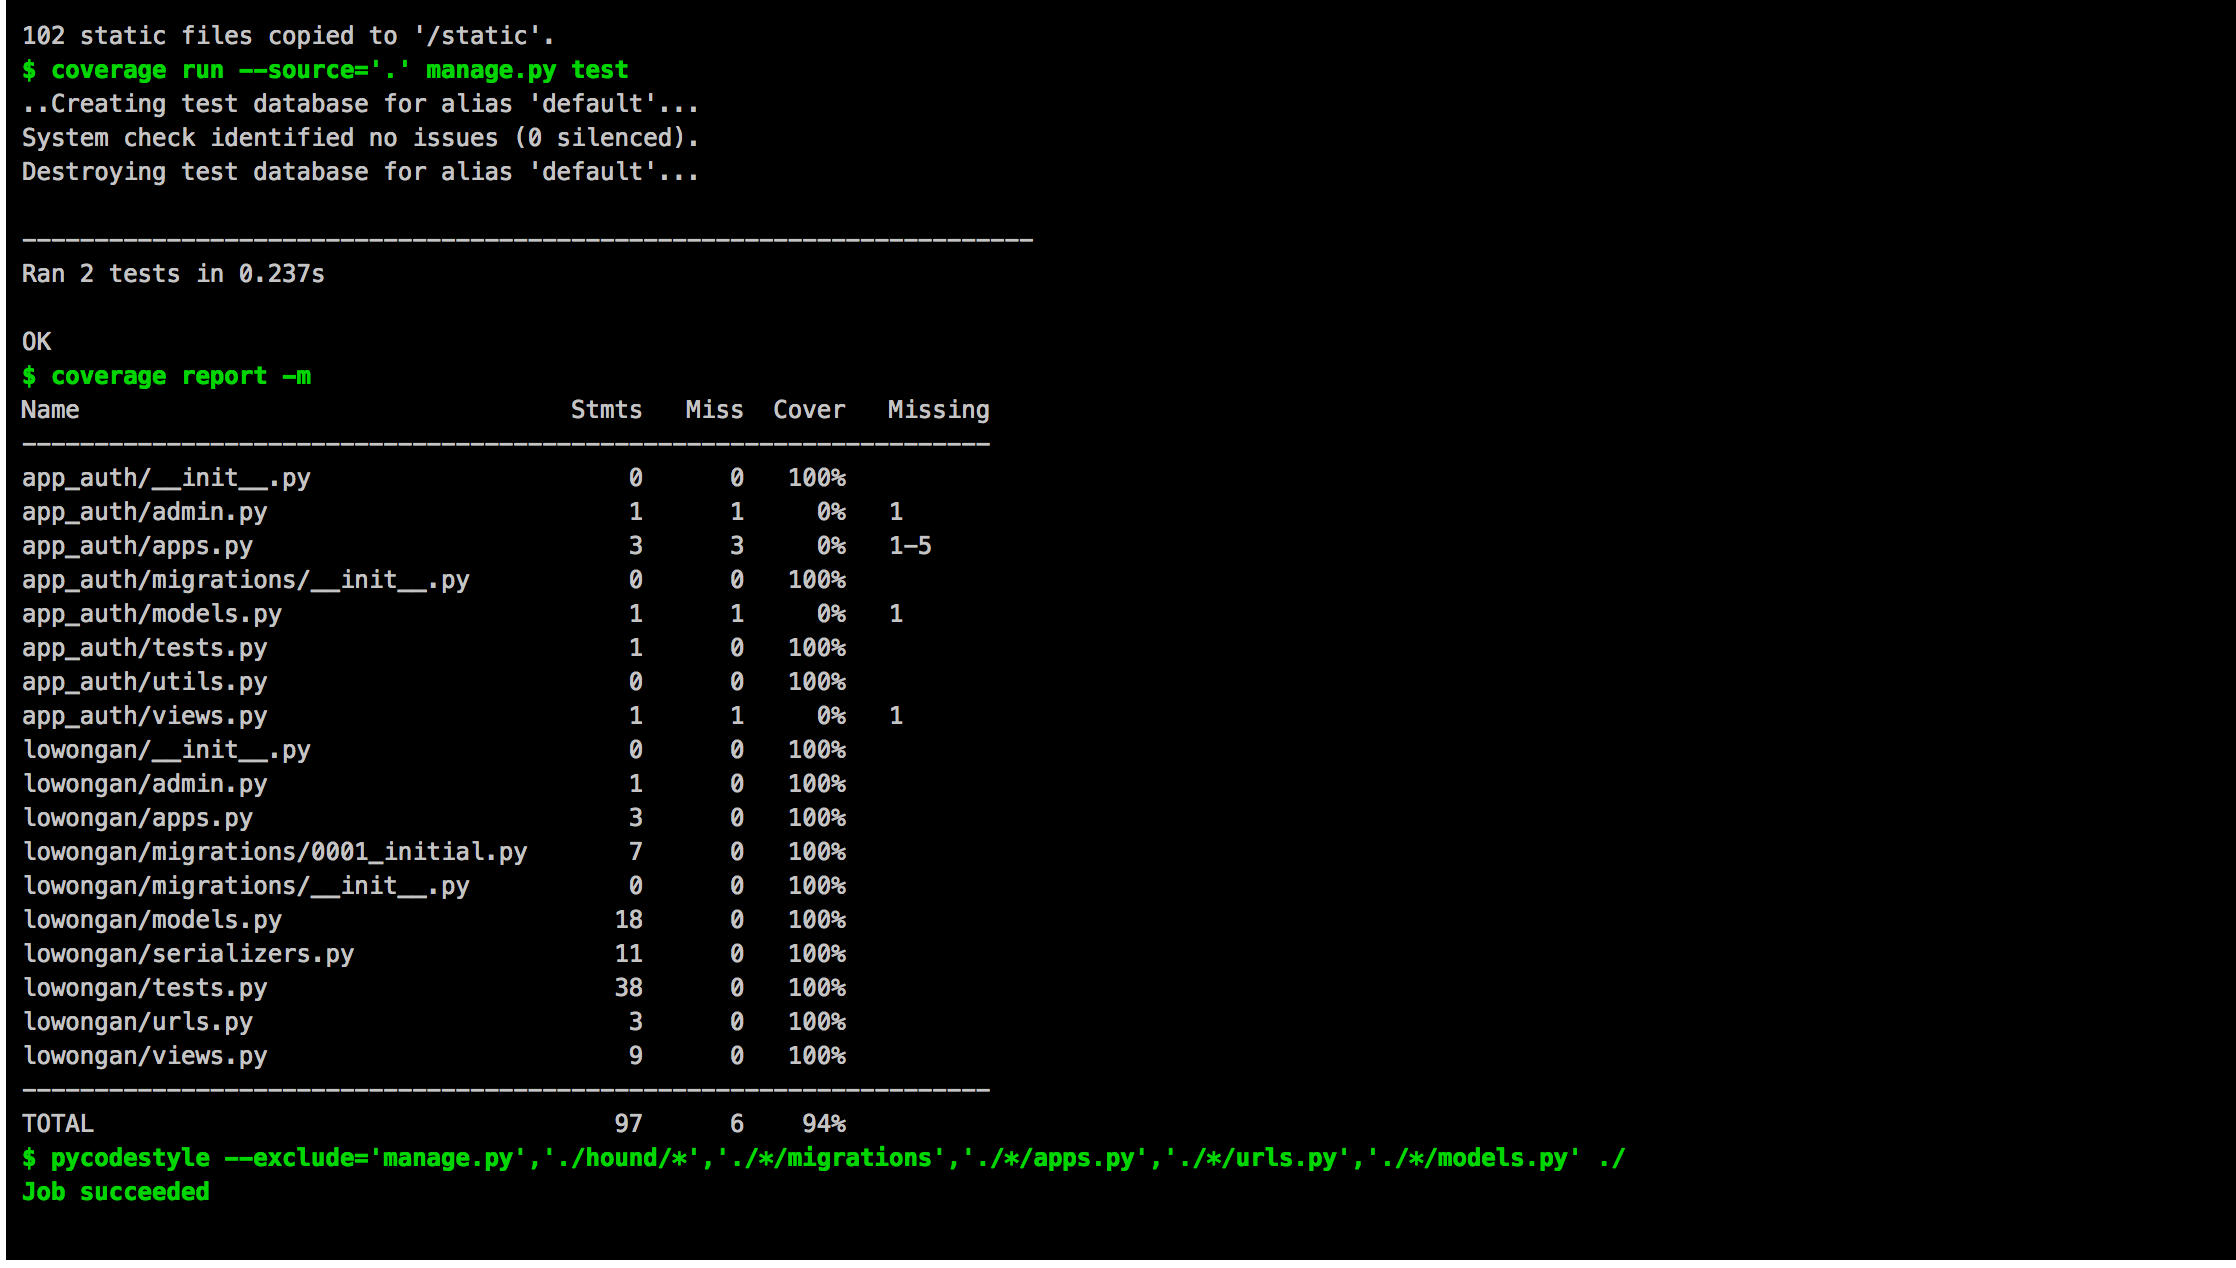Click the lowongan/migrations/0001_initial.py entry

pyautogui.click(x=275, y=852)
